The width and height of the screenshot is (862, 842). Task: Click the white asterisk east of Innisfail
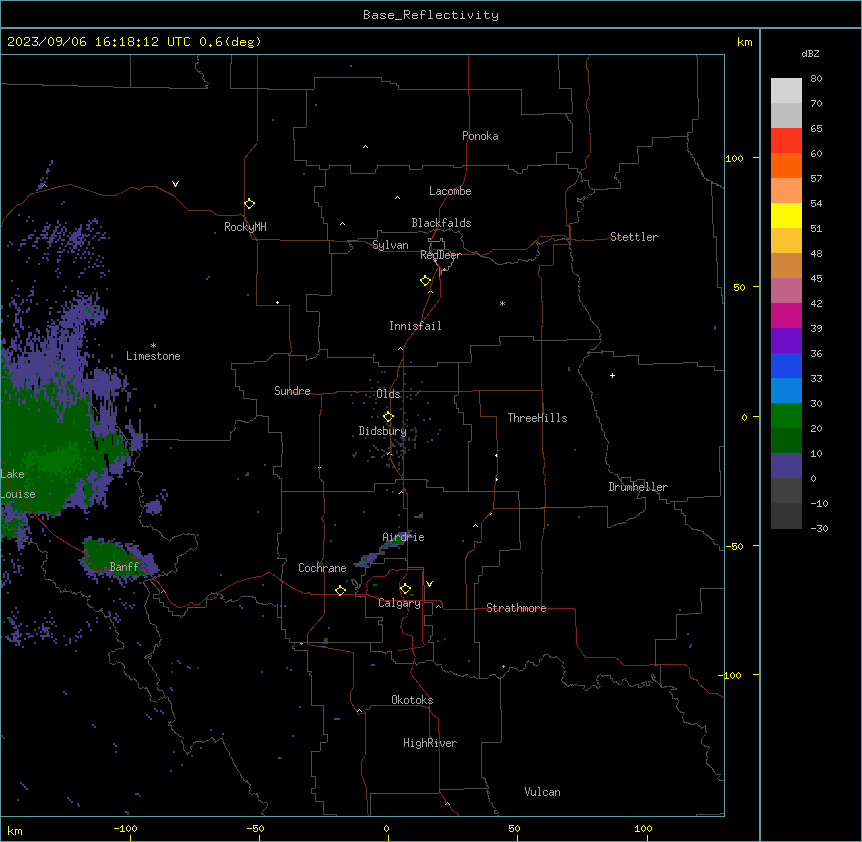[x=502, y=303]
